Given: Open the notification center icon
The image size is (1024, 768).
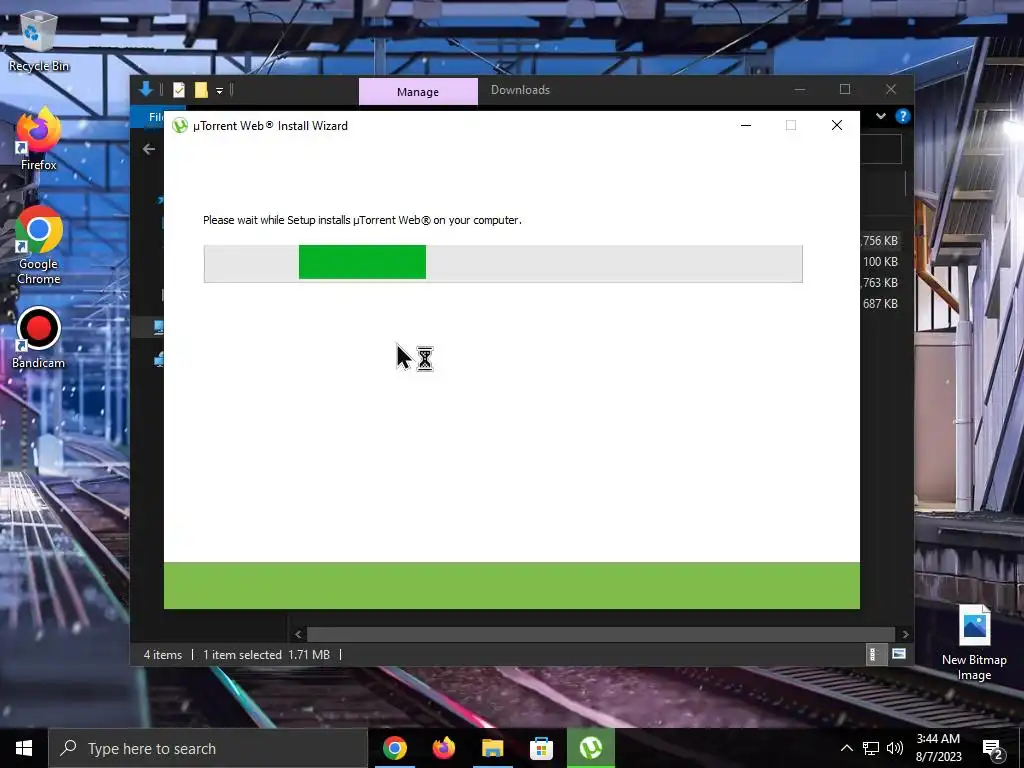Looking at the screenshot, I should pyautogui.click(x=993, y=749).
